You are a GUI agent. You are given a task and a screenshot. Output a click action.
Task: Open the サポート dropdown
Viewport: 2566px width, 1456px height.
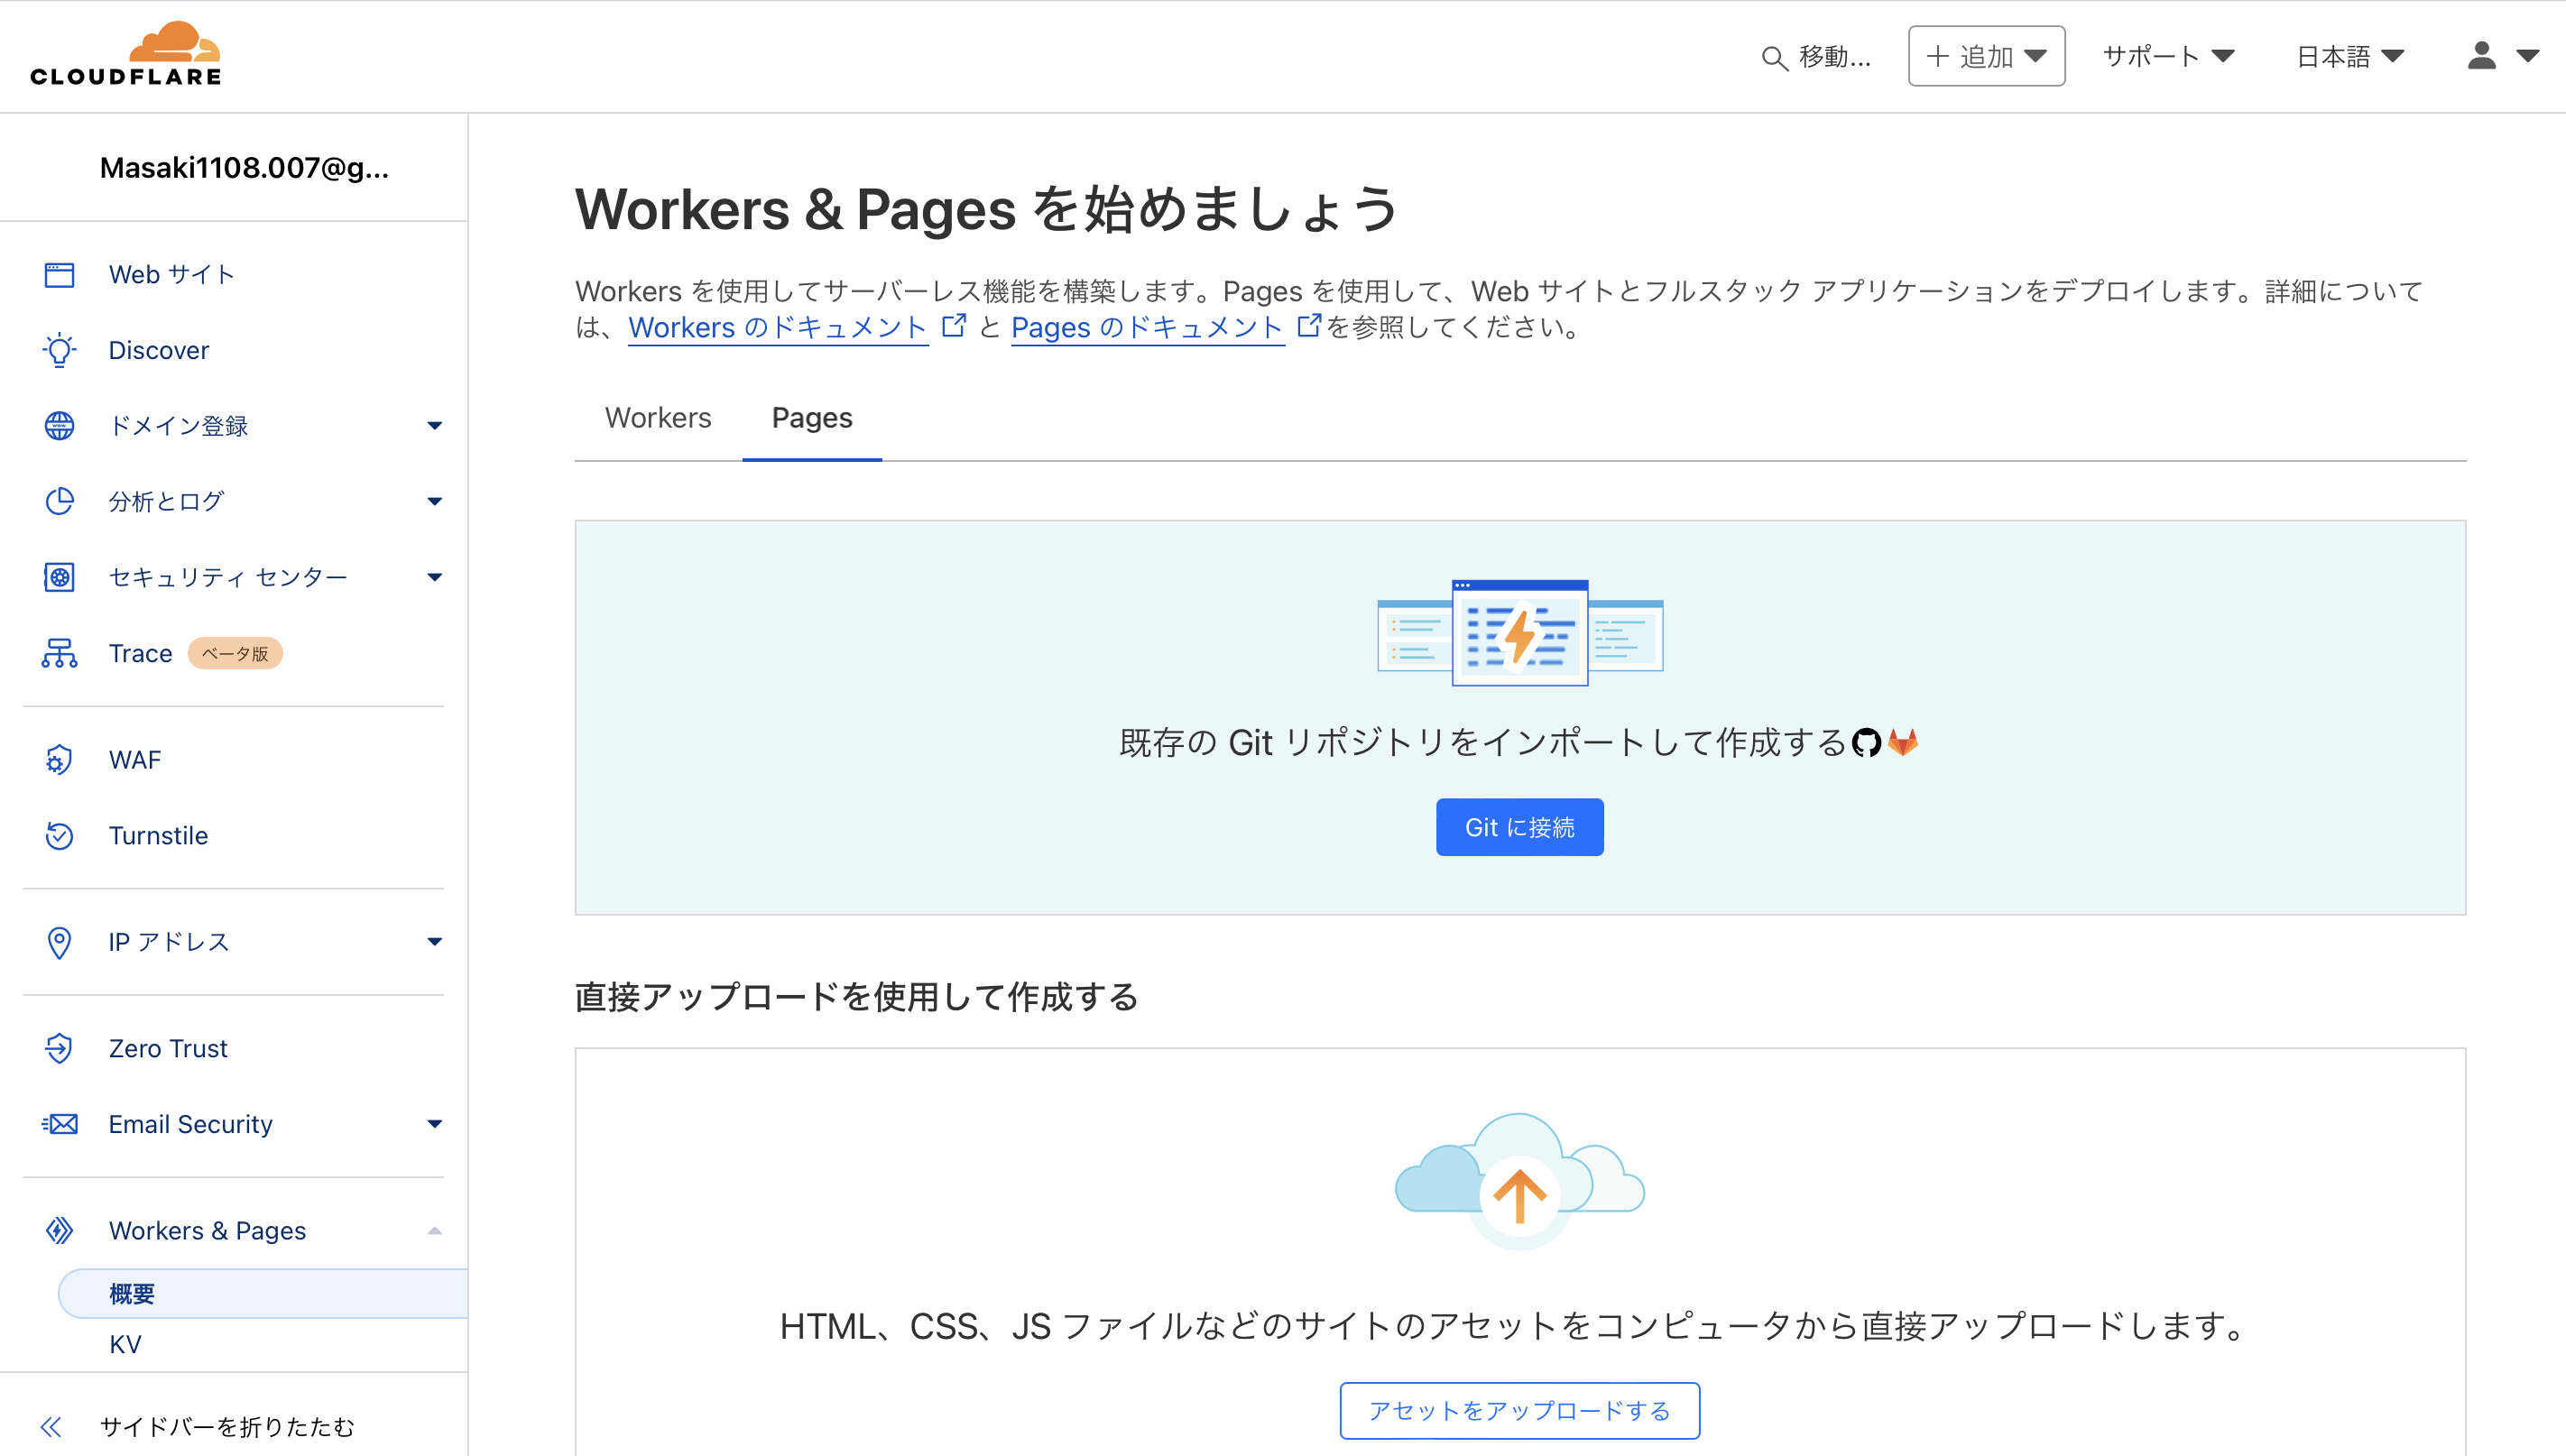click(x=2168, y=56)
